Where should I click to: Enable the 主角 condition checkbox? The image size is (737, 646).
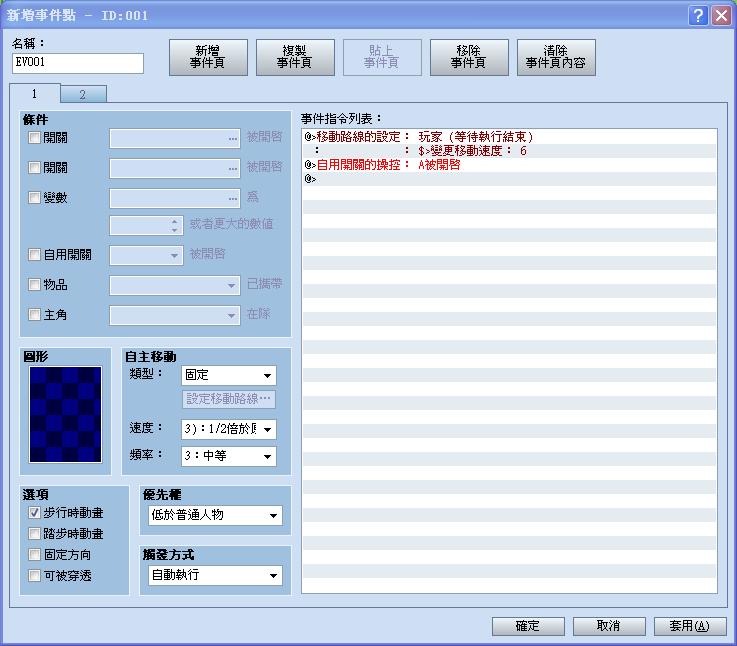pyautogui.click(x=34, y=315)
